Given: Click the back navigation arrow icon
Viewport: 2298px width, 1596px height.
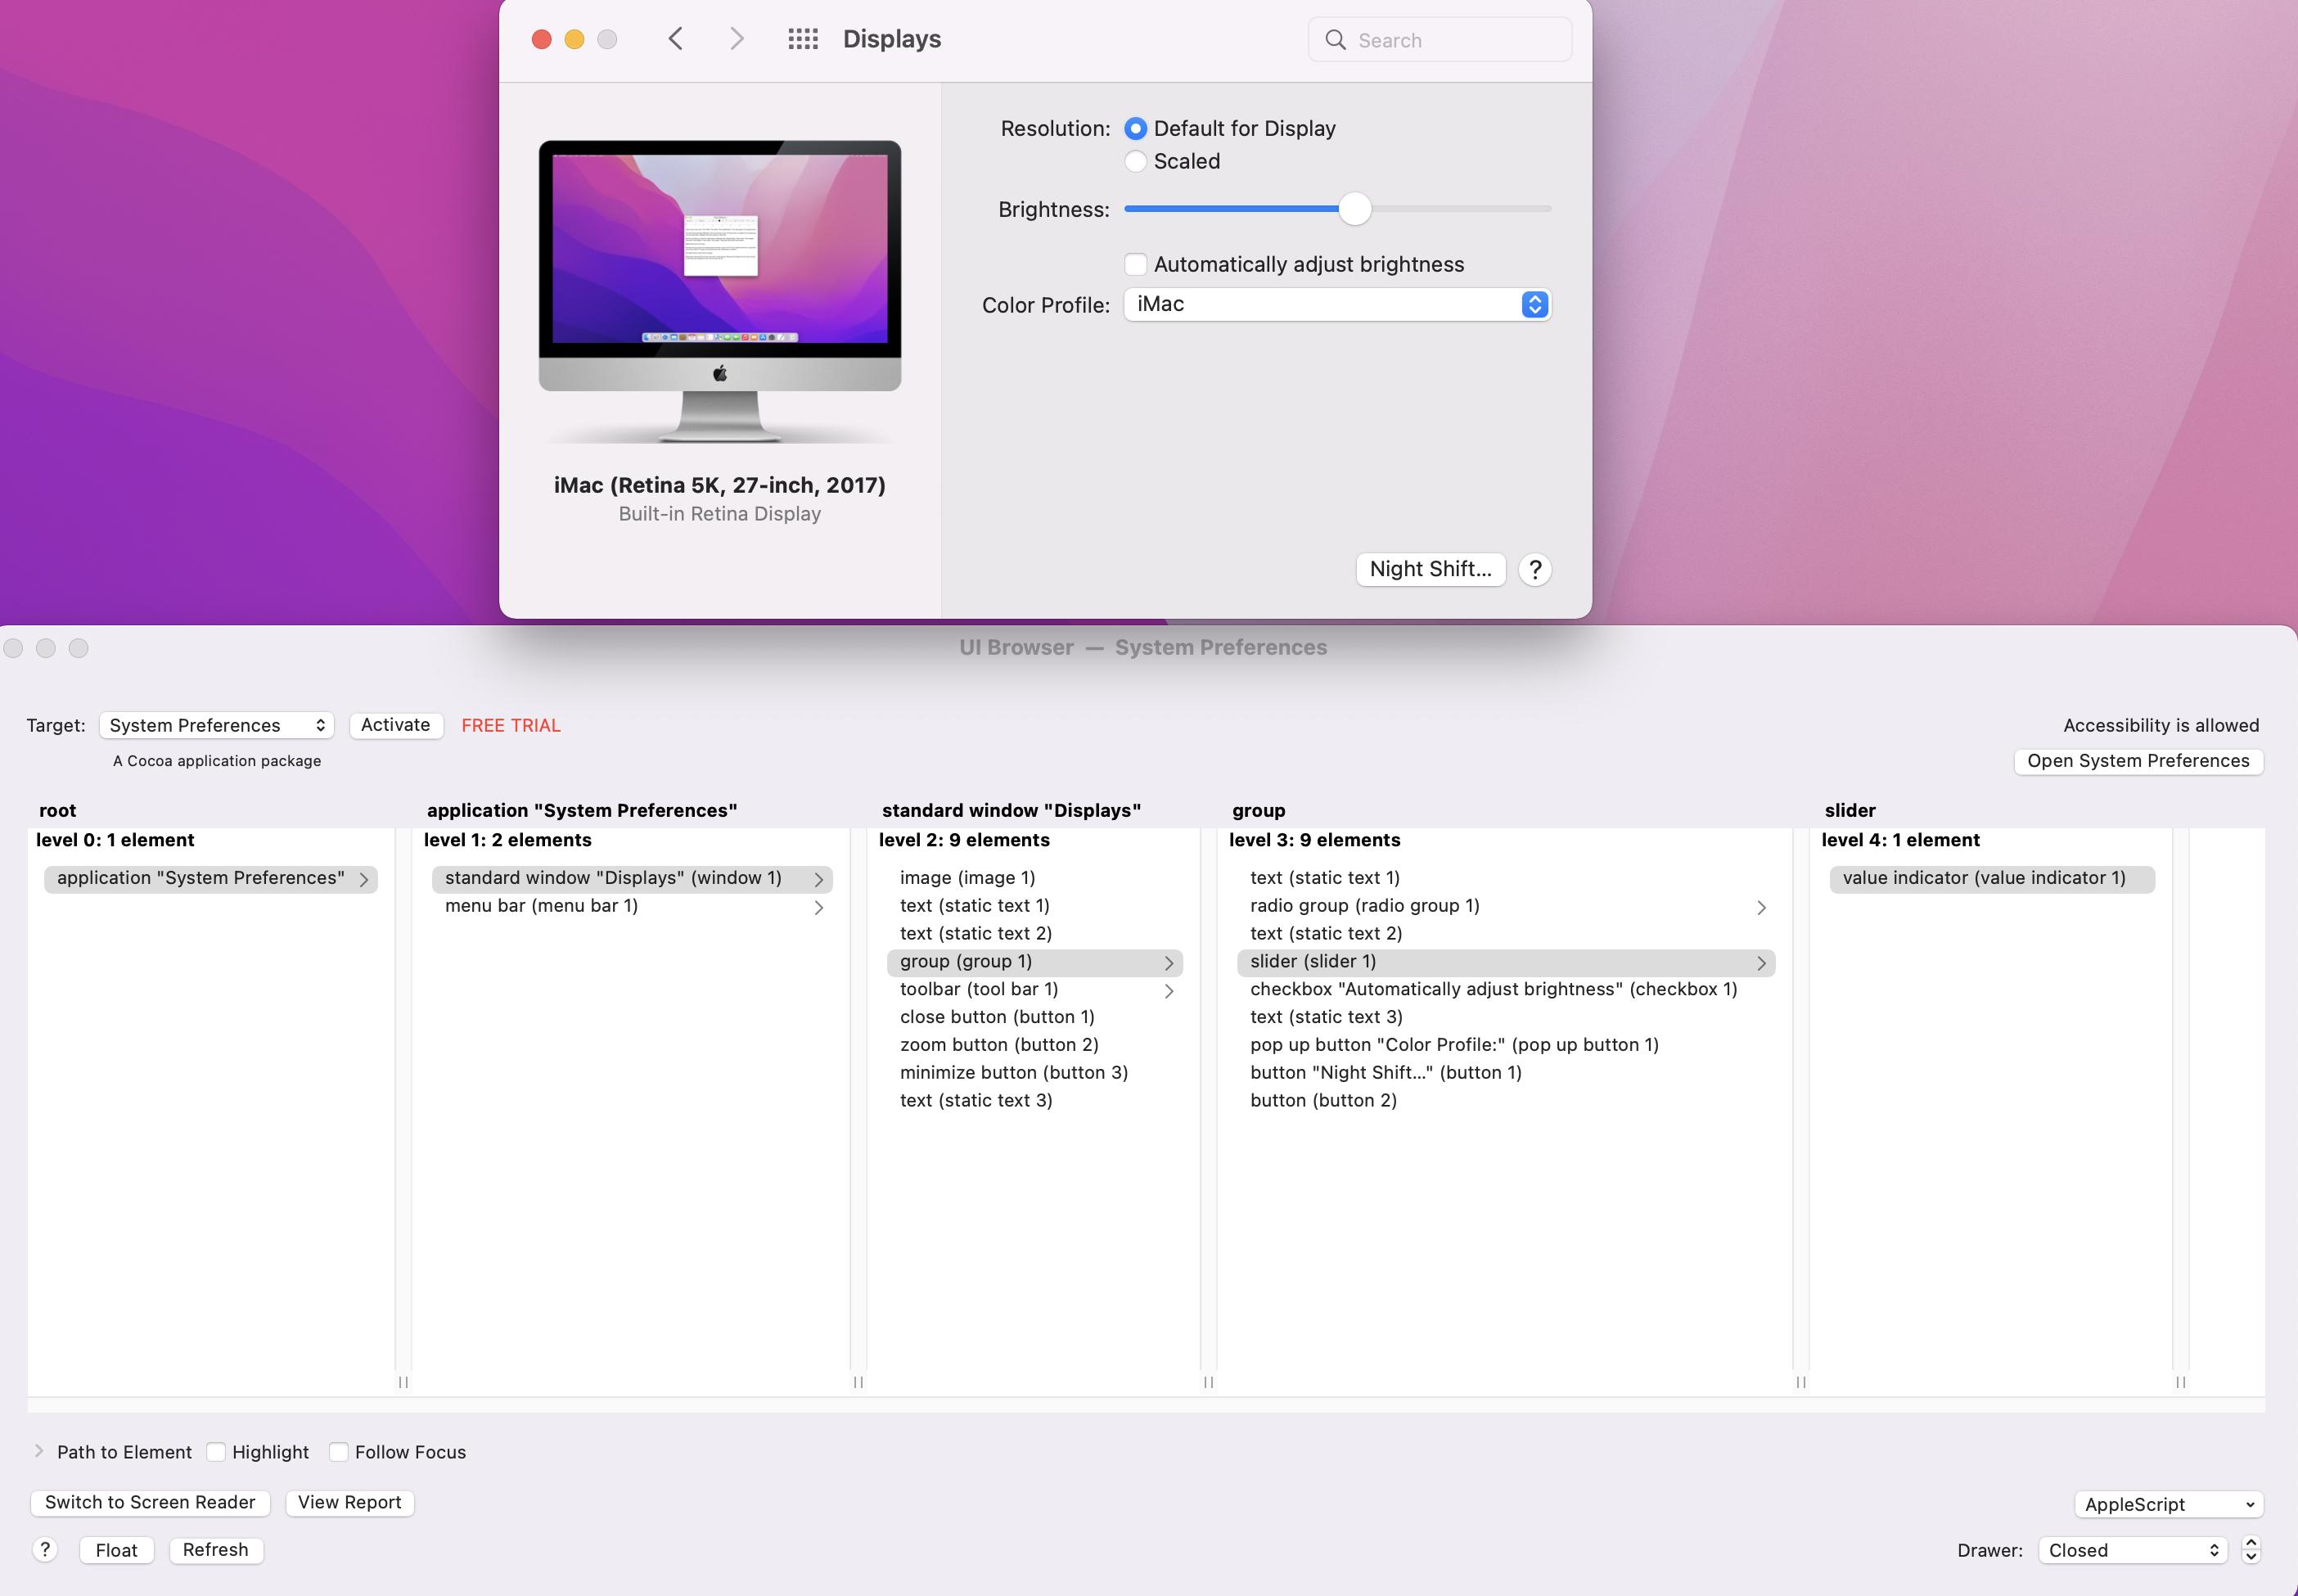Looking at the screenshot, I should coord(678,38).
